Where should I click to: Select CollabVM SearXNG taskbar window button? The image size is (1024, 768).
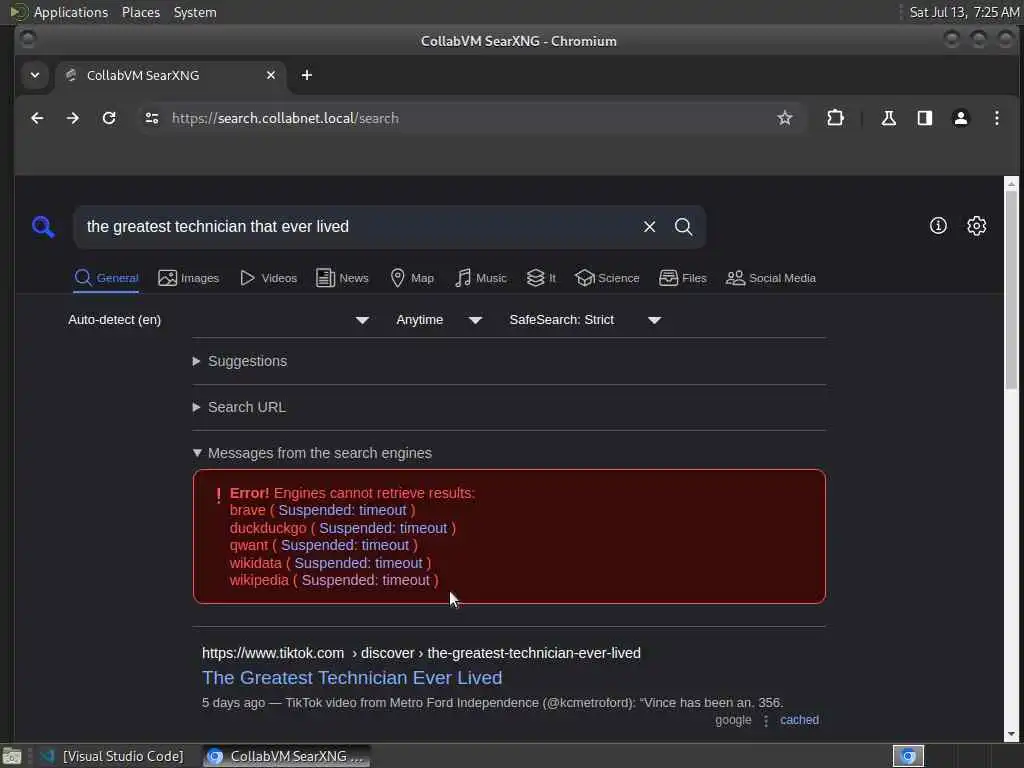click(286, 756)
